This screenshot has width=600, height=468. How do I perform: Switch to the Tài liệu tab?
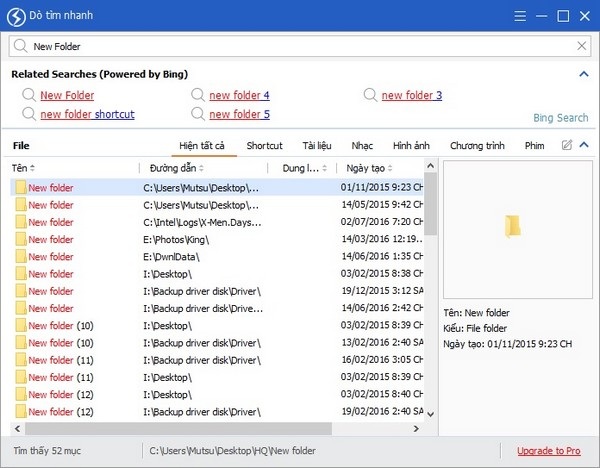pos(317,145)
